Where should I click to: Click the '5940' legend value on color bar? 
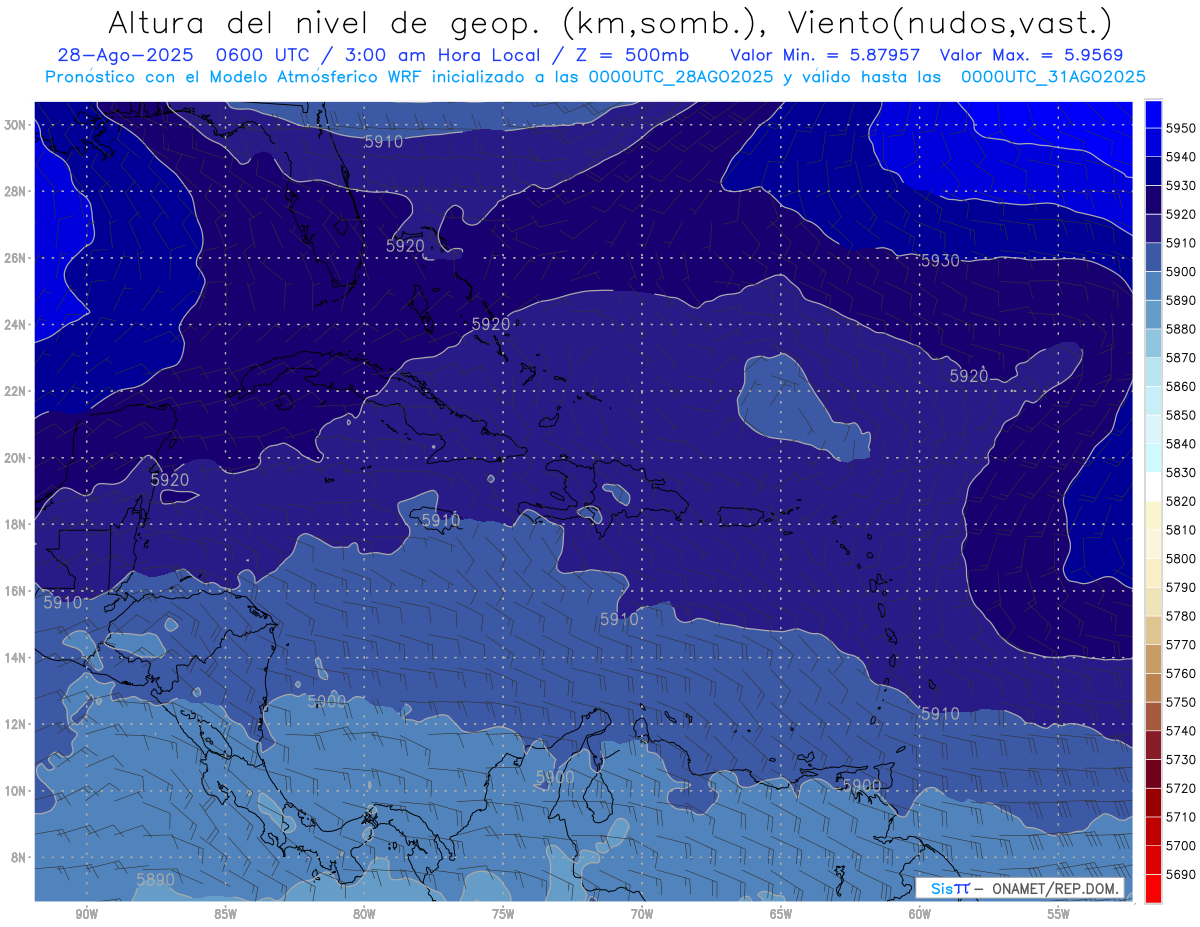click(1180, 157)
